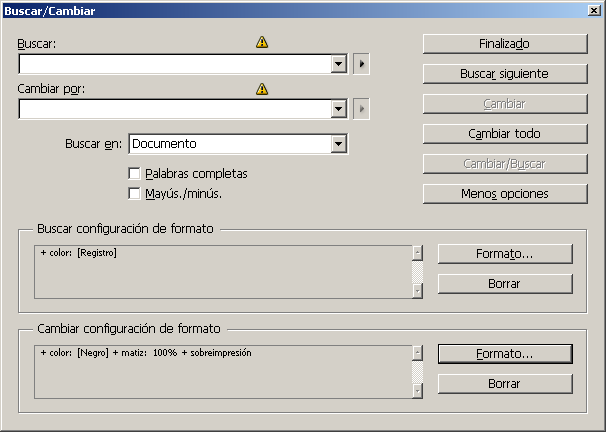Open special characters menu beside Buscar field
Image resolution: width=606 pixels, height=432 pixels.
[361, 64]
